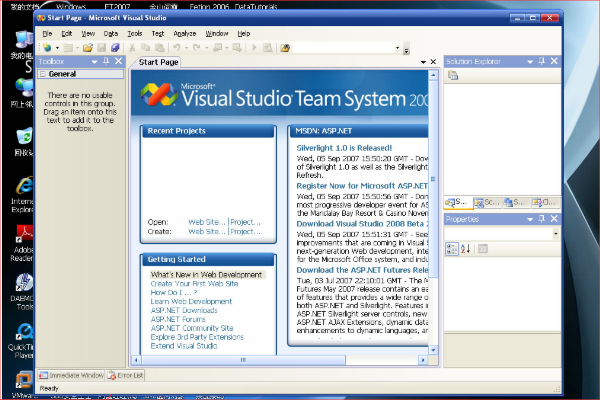Toggle auto-hide pin on Solution Explorer
The height and width of the screenshot is (400, 600).
[541, 61]
